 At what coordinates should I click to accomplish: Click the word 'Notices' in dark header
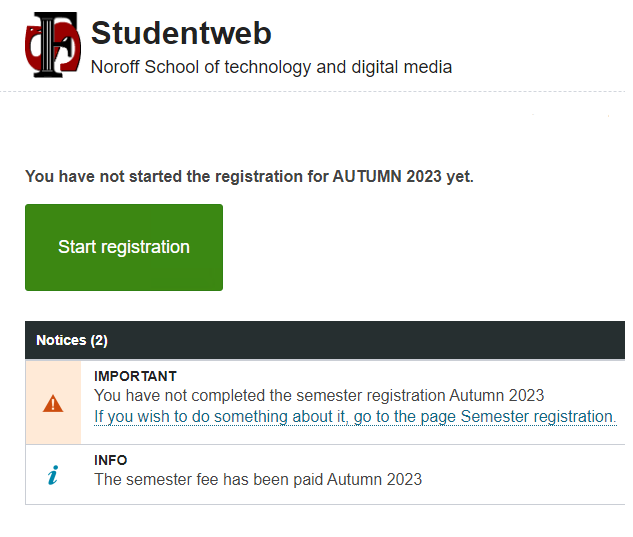click(61, 340)
